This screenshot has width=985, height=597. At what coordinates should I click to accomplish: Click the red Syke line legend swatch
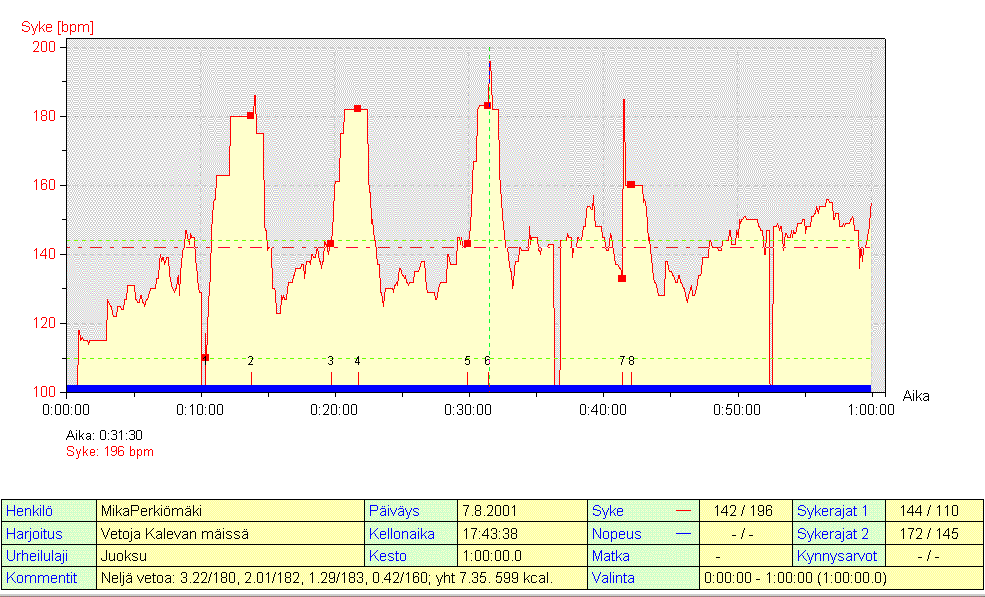(x=684, y=511)
